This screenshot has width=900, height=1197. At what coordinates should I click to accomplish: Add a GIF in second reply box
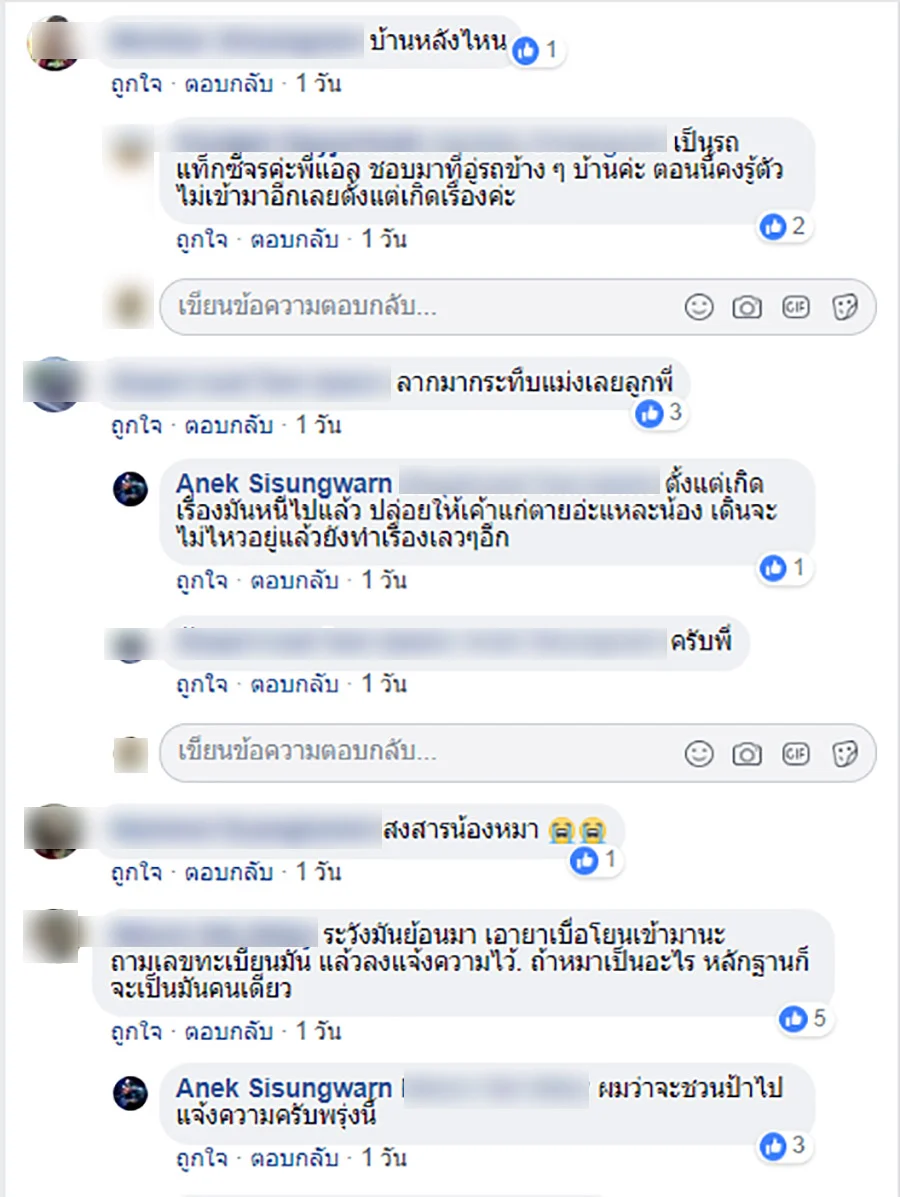[x=795, y=753]
